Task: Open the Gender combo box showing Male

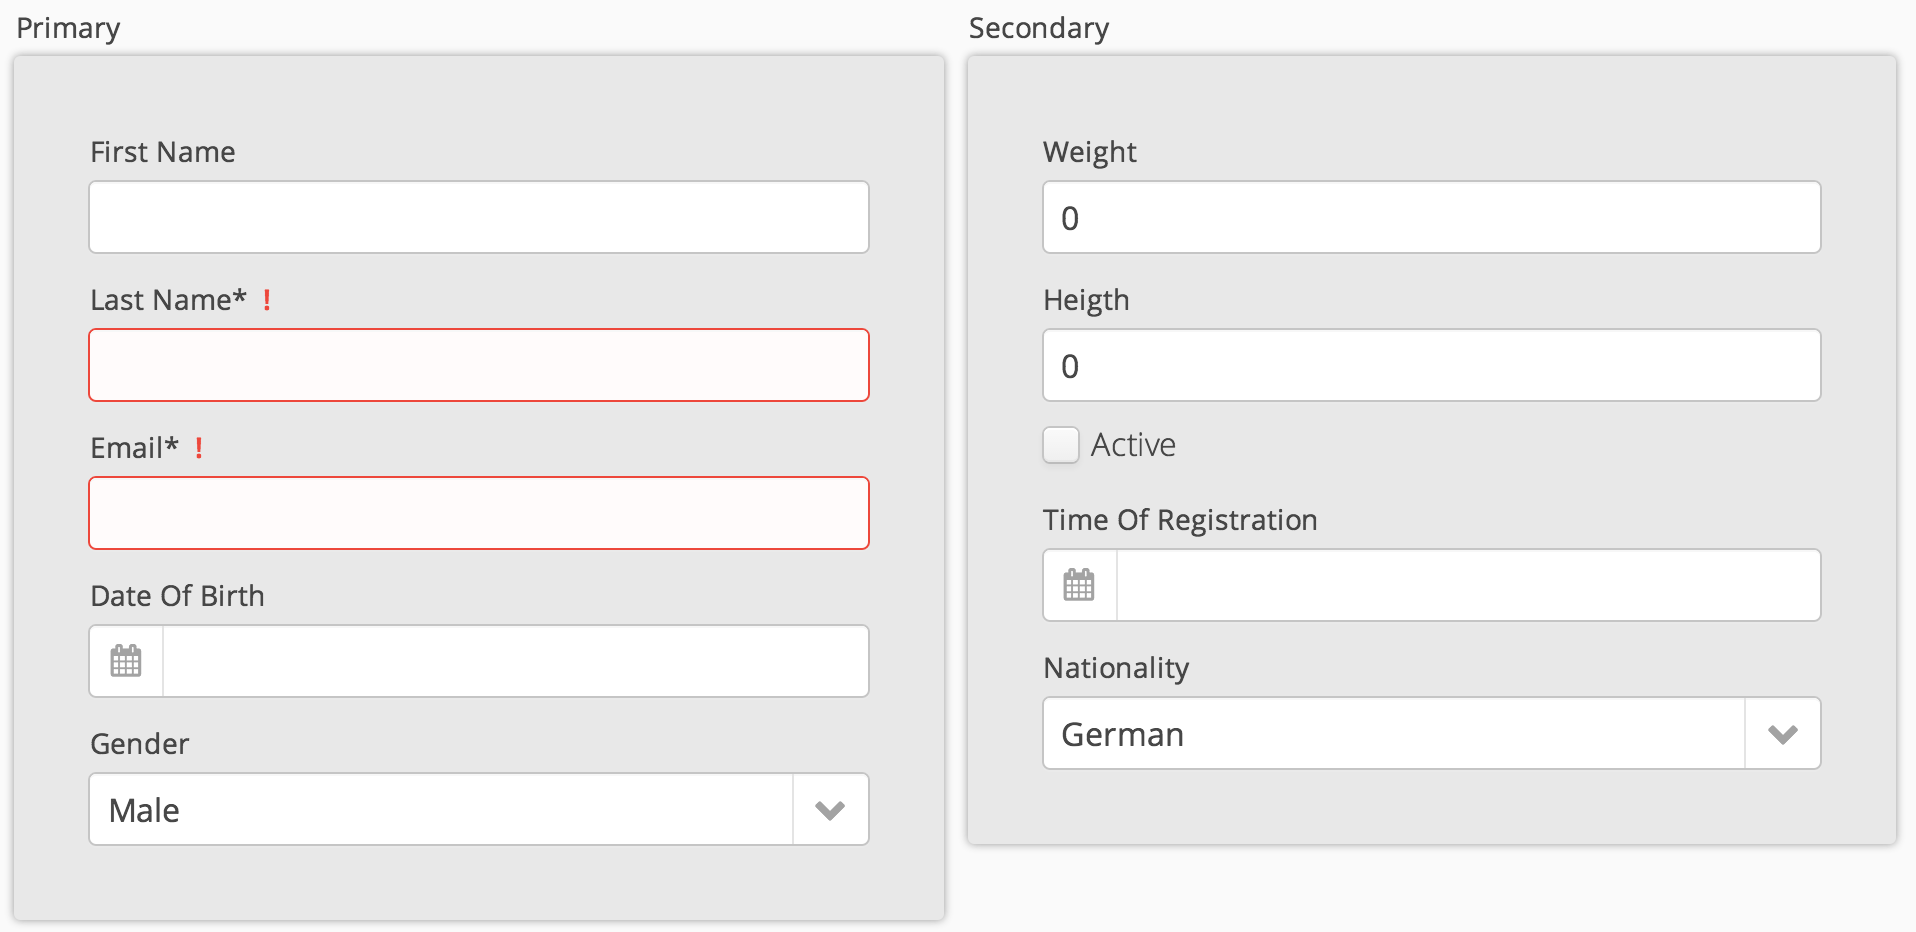Action: [441, 810]
